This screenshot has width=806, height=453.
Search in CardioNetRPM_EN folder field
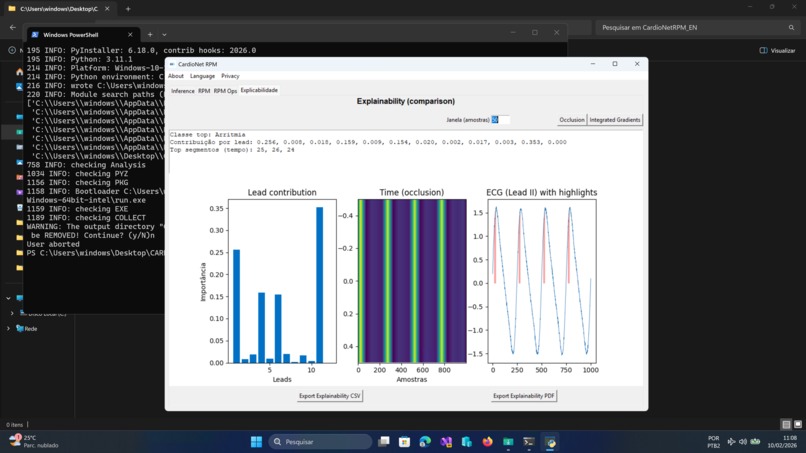click(x=698, y=28)
